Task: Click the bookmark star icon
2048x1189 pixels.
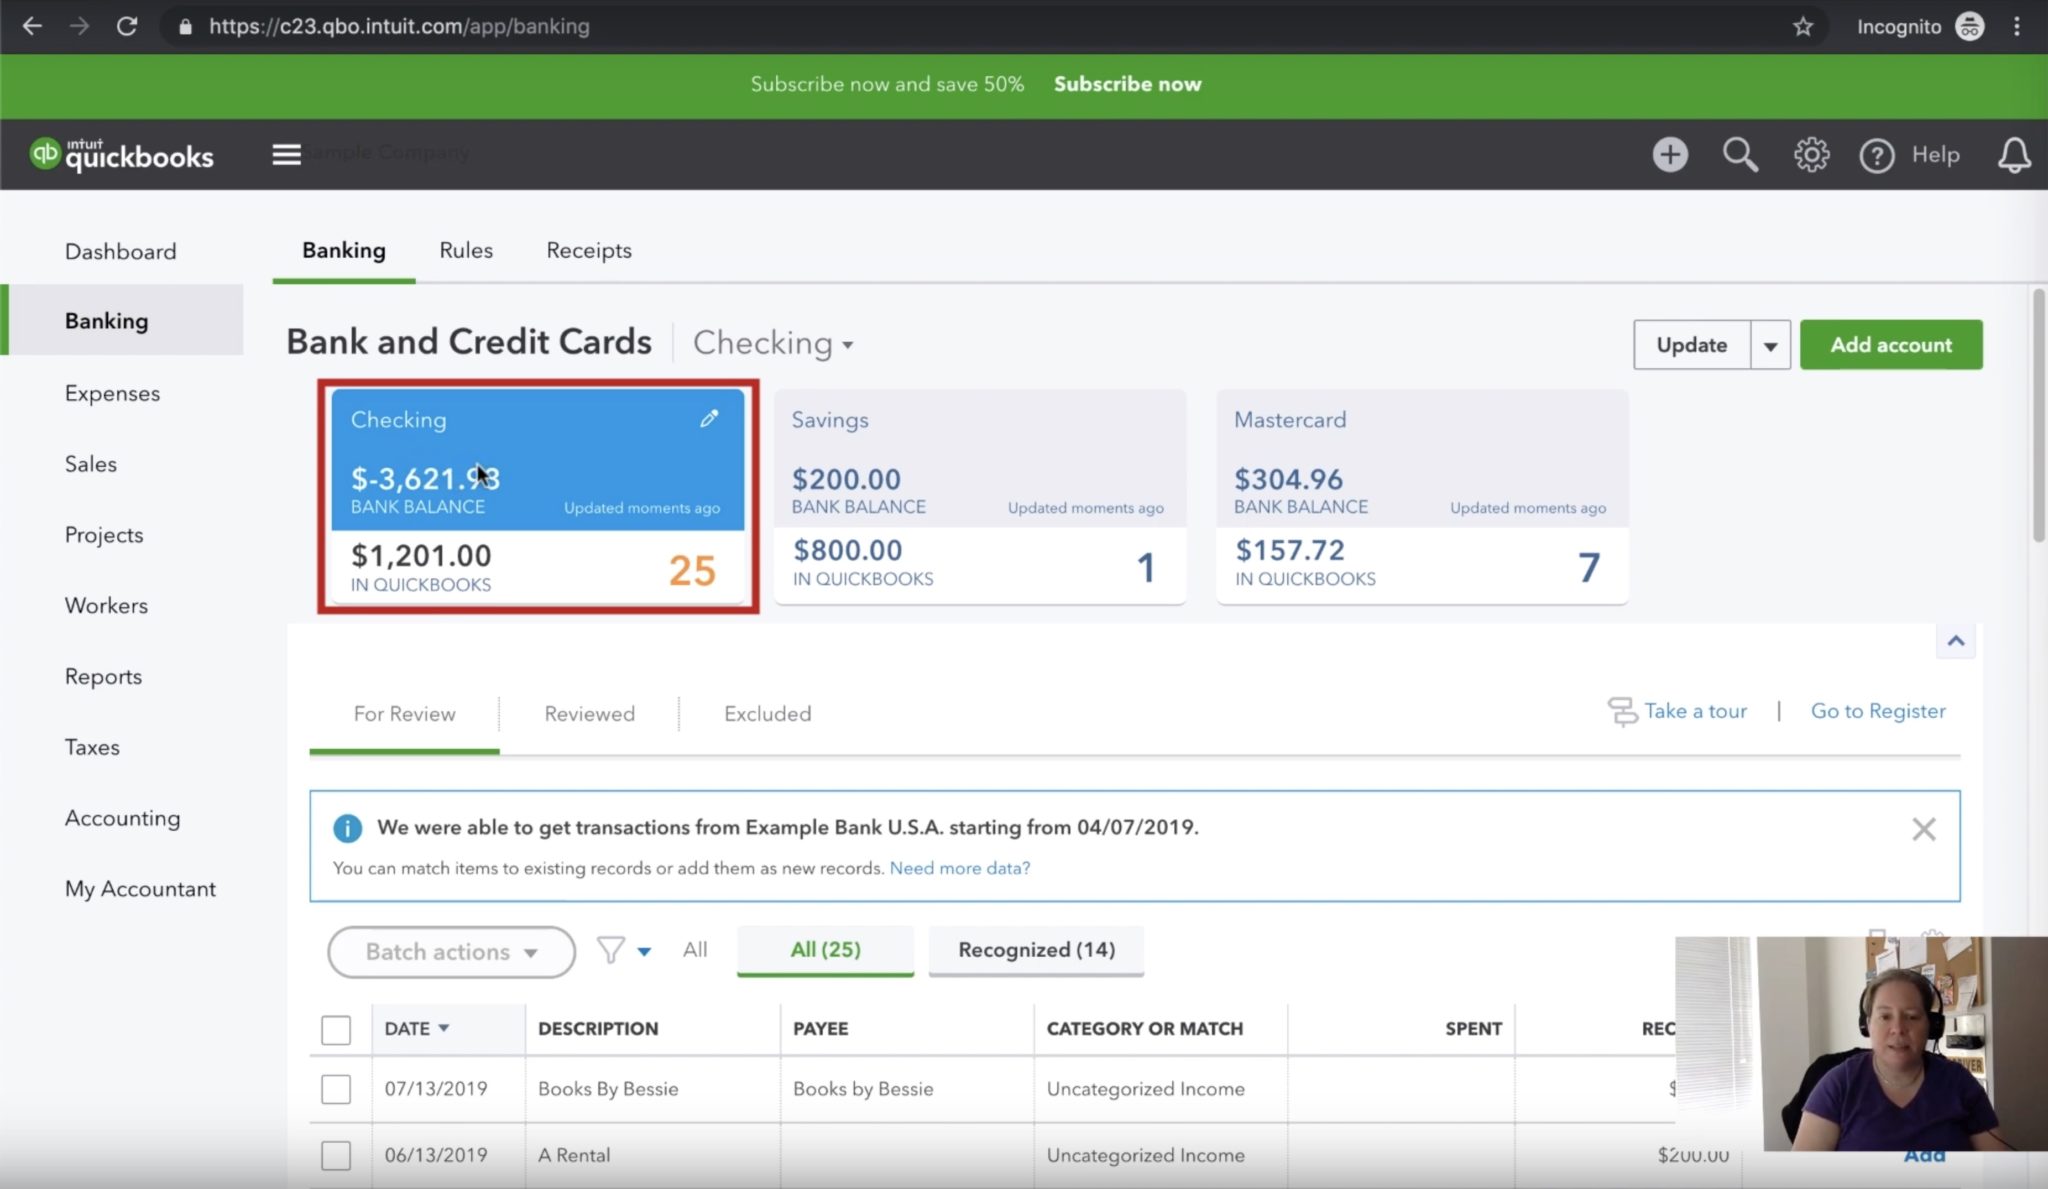Action: 1802,26
